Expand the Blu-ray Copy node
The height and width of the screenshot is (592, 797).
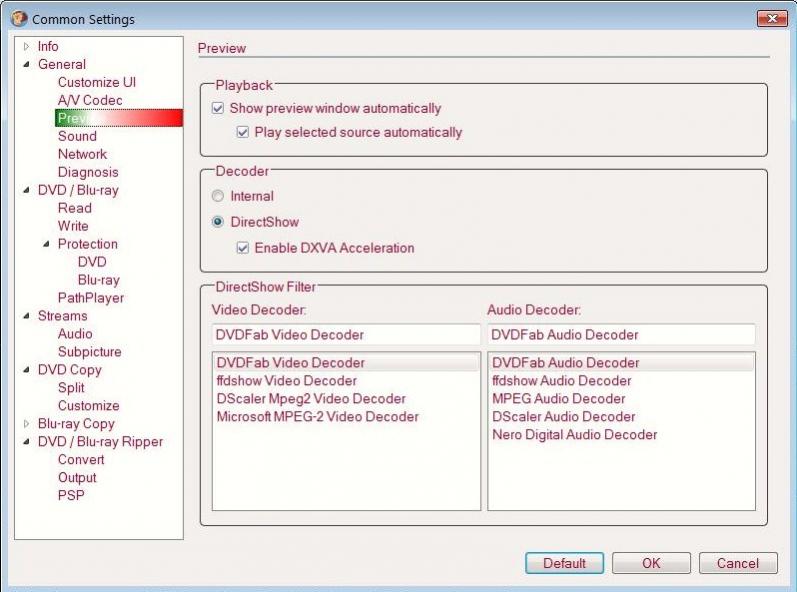(27, 424)
